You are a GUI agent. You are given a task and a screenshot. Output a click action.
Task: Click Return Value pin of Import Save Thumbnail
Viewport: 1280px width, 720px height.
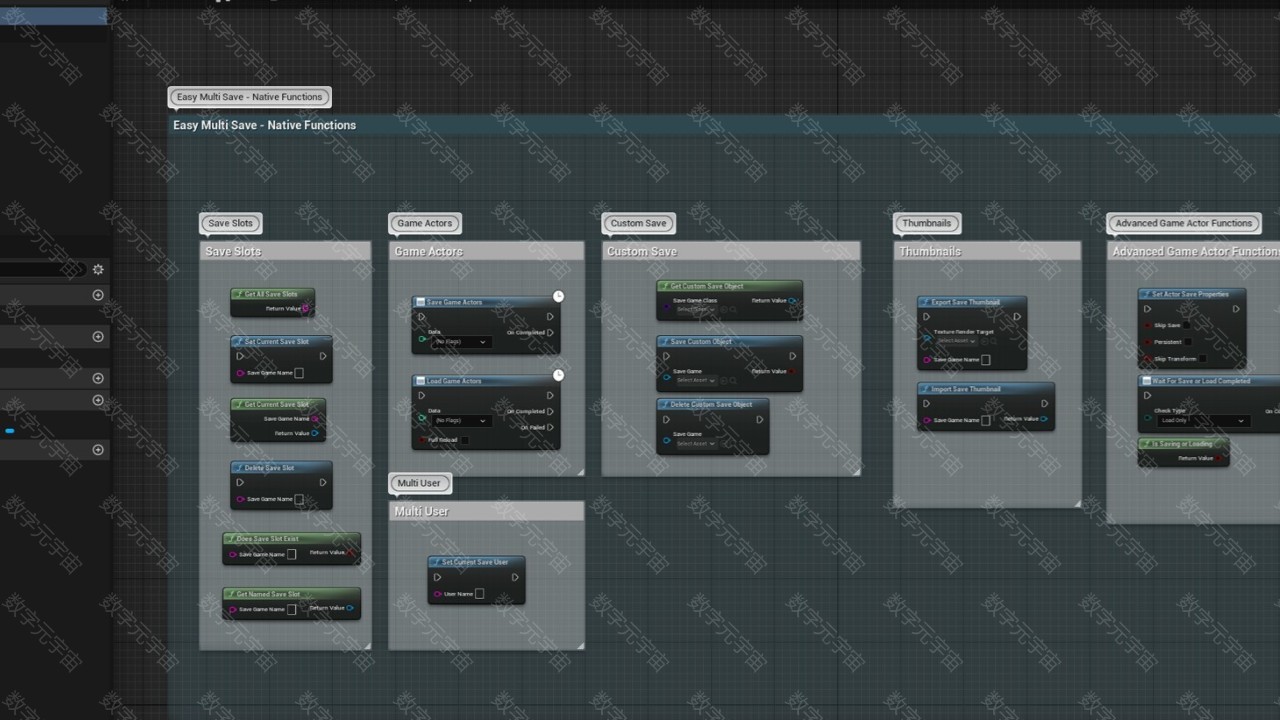pos(1044,419)
